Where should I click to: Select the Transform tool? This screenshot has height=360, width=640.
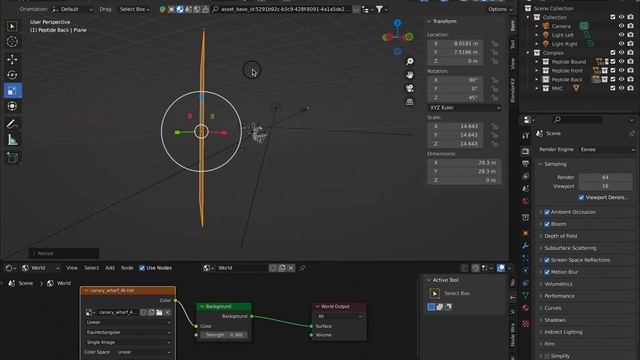click(x=12, y=106)
